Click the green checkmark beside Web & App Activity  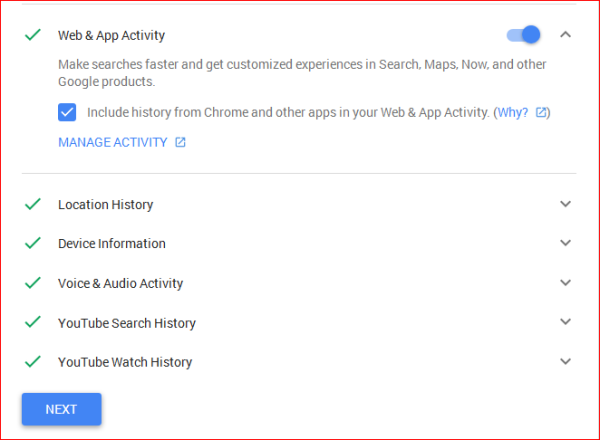point(33,35)
